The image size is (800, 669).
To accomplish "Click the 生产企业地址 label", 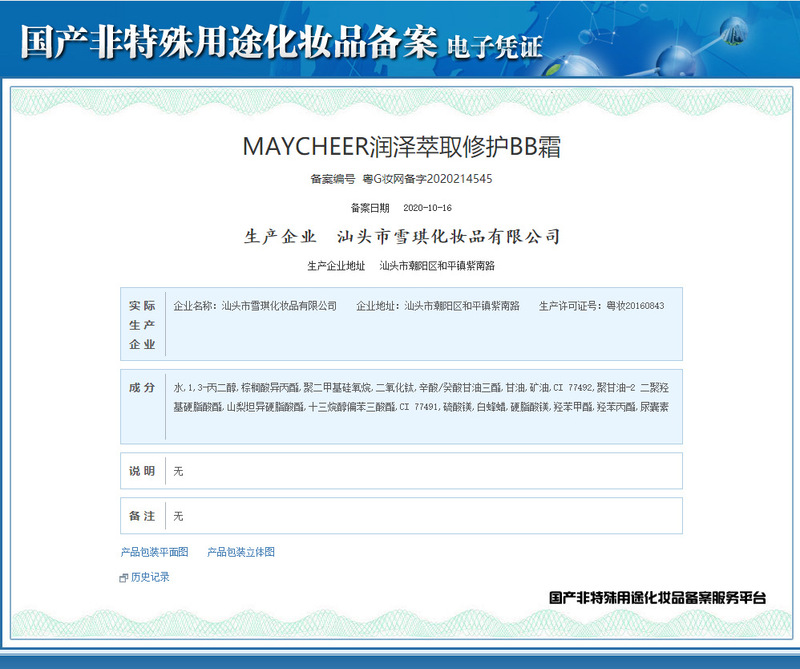I will [336, 266].
